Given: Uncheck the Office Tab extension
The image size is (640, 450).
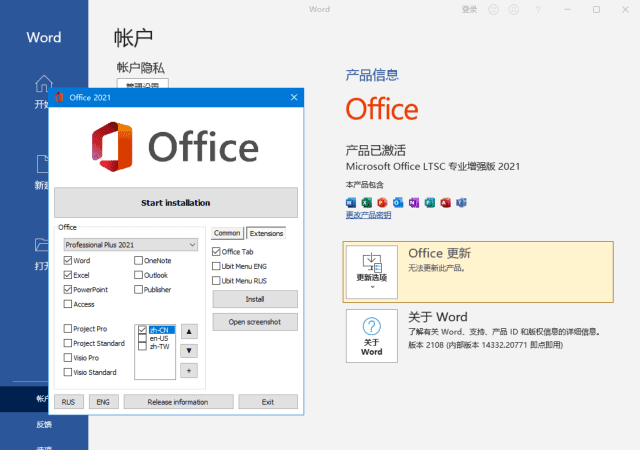Looking at the screenshot, I should 216,252.
